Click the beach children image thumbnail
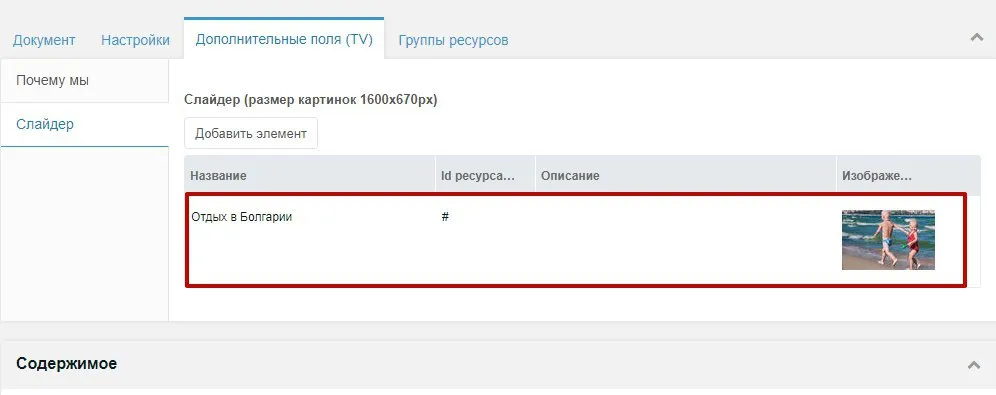The height and width of the screenshot is (395, 996). click(888, 240)
